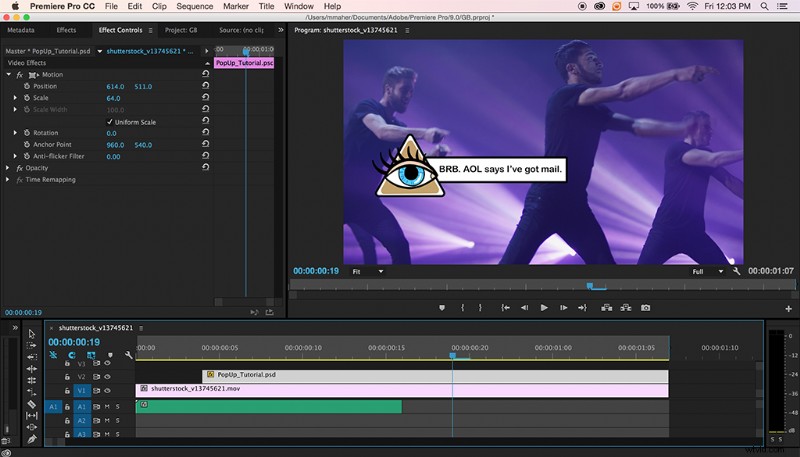Expand the Scale property

tap(15, 97)
